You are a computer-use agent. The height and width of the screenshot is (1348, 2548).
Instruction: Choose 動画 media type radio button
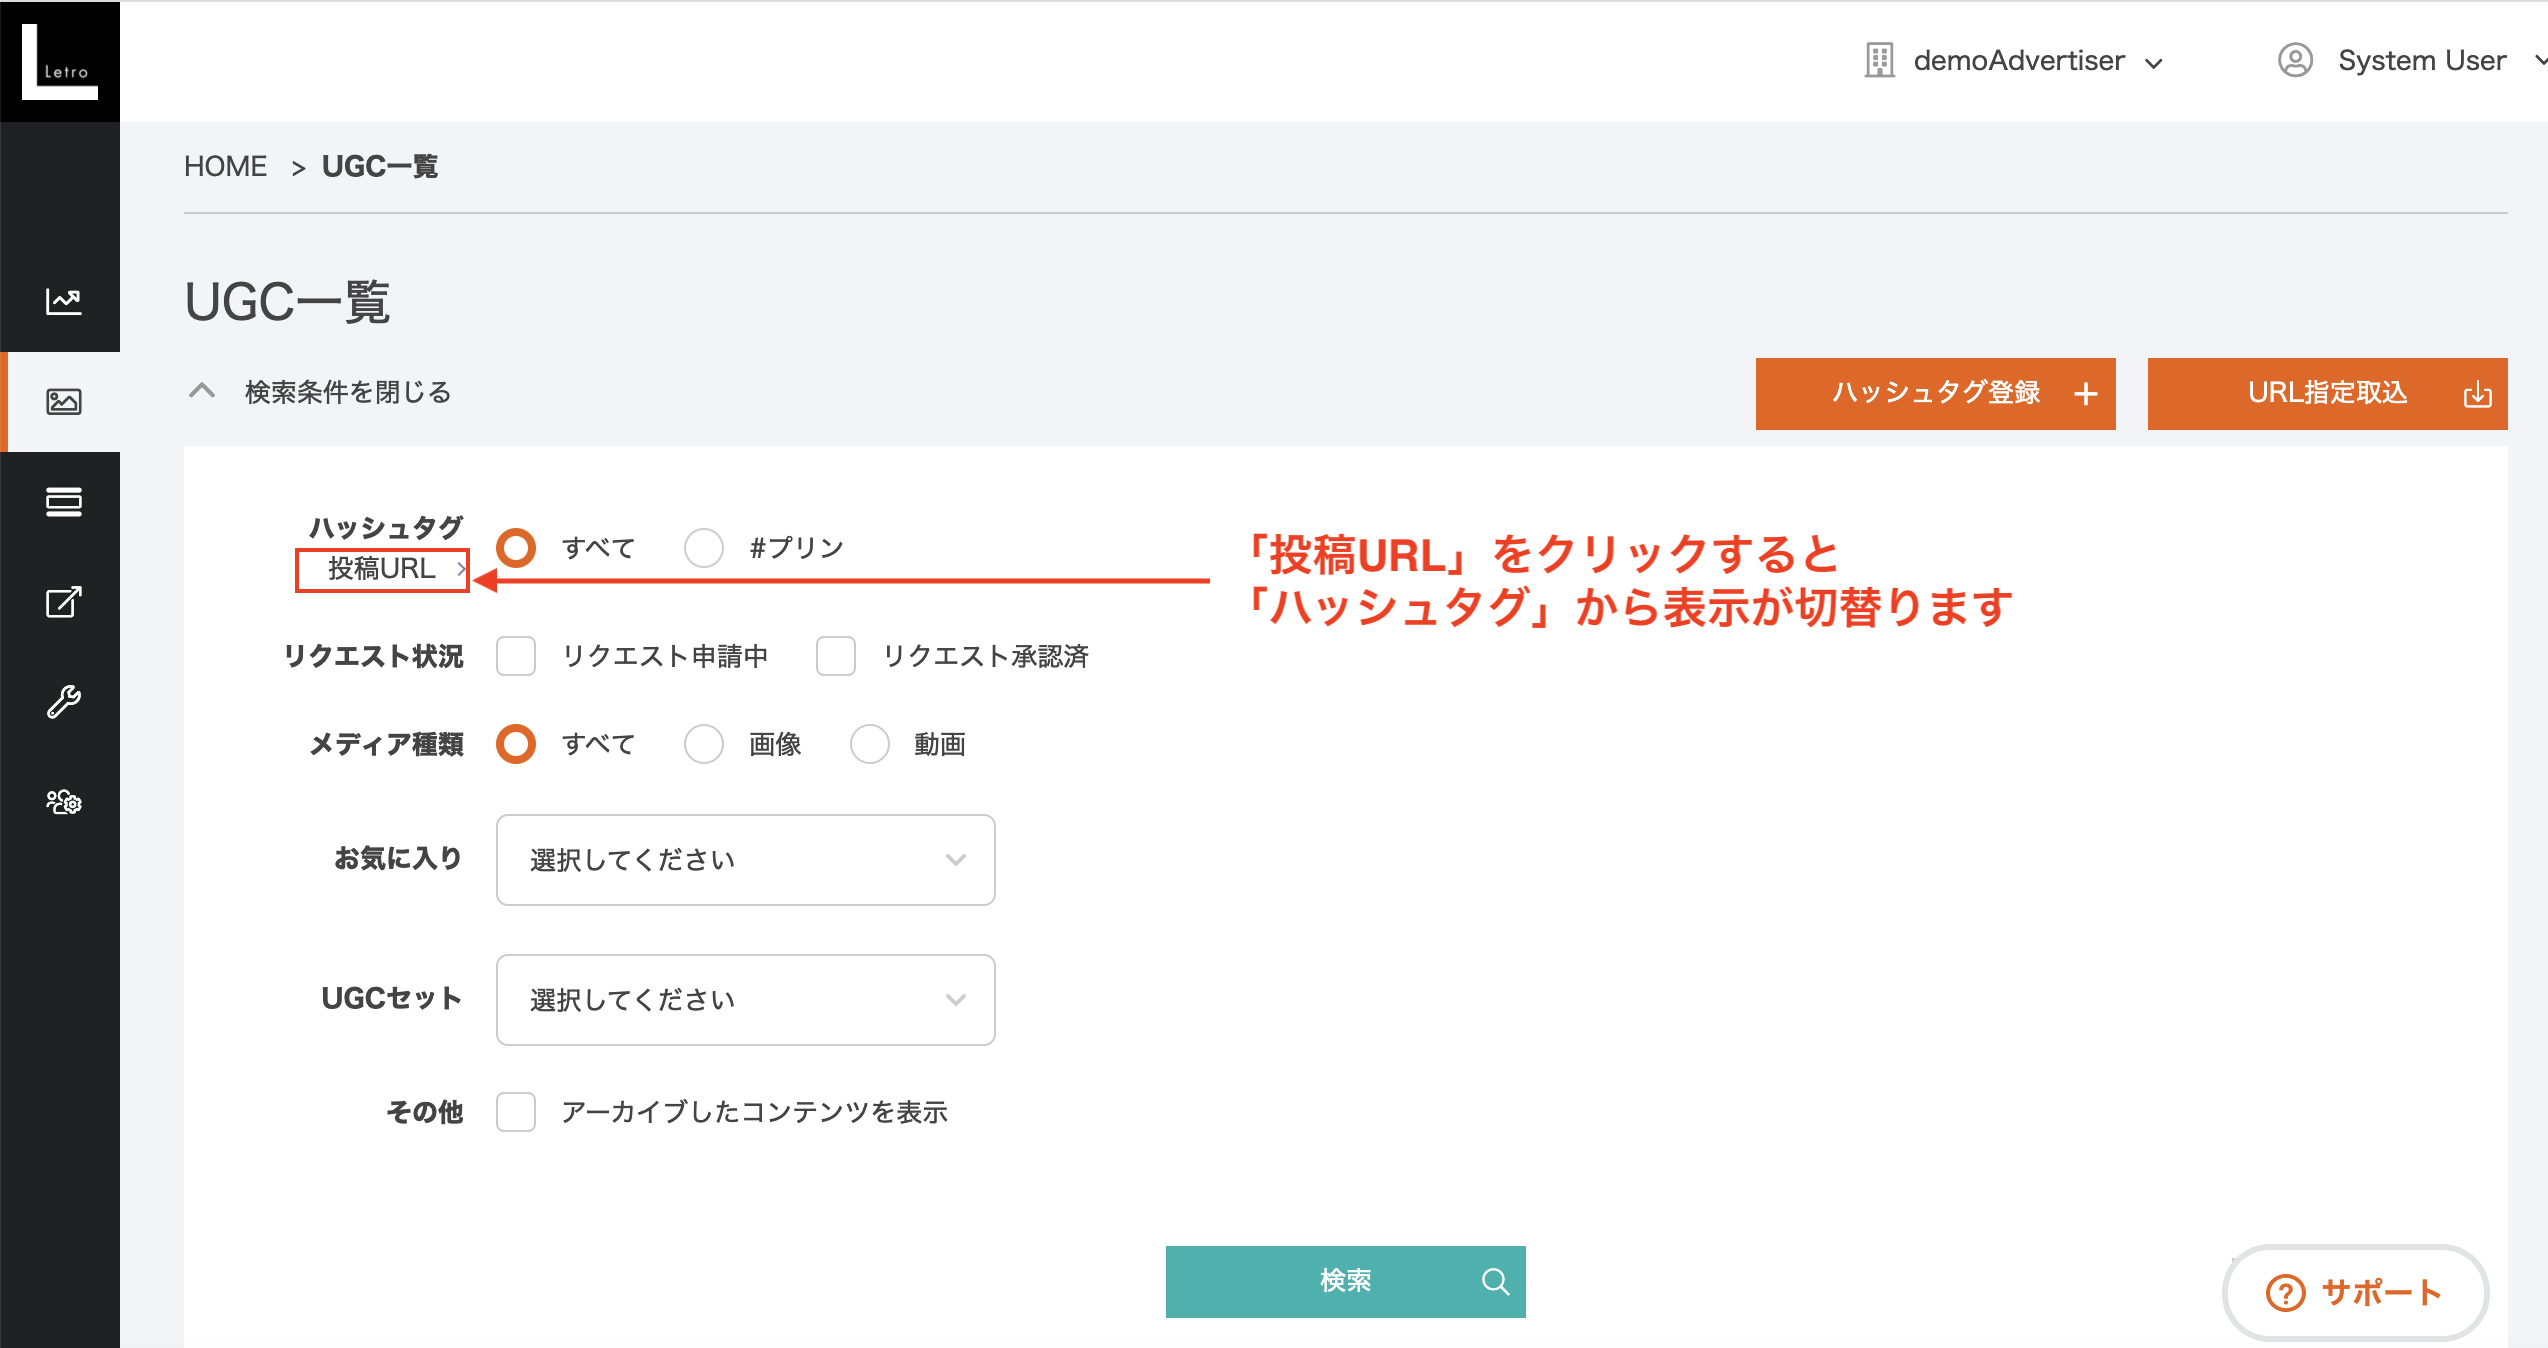[870, 744]
